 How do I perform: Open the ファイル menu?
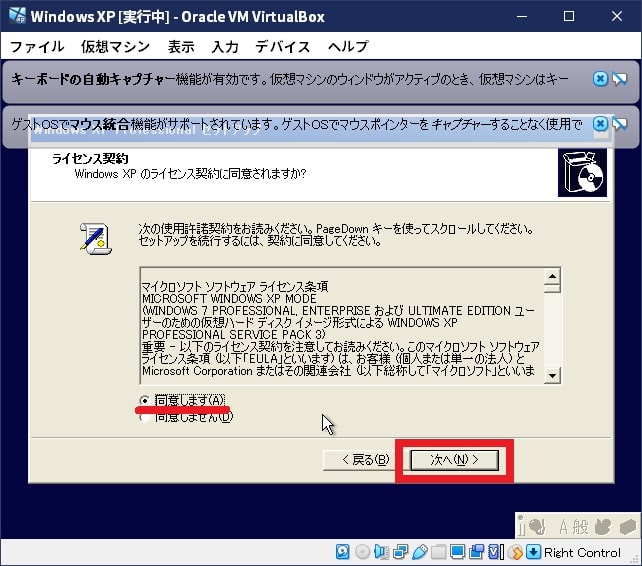coord(37,46)
